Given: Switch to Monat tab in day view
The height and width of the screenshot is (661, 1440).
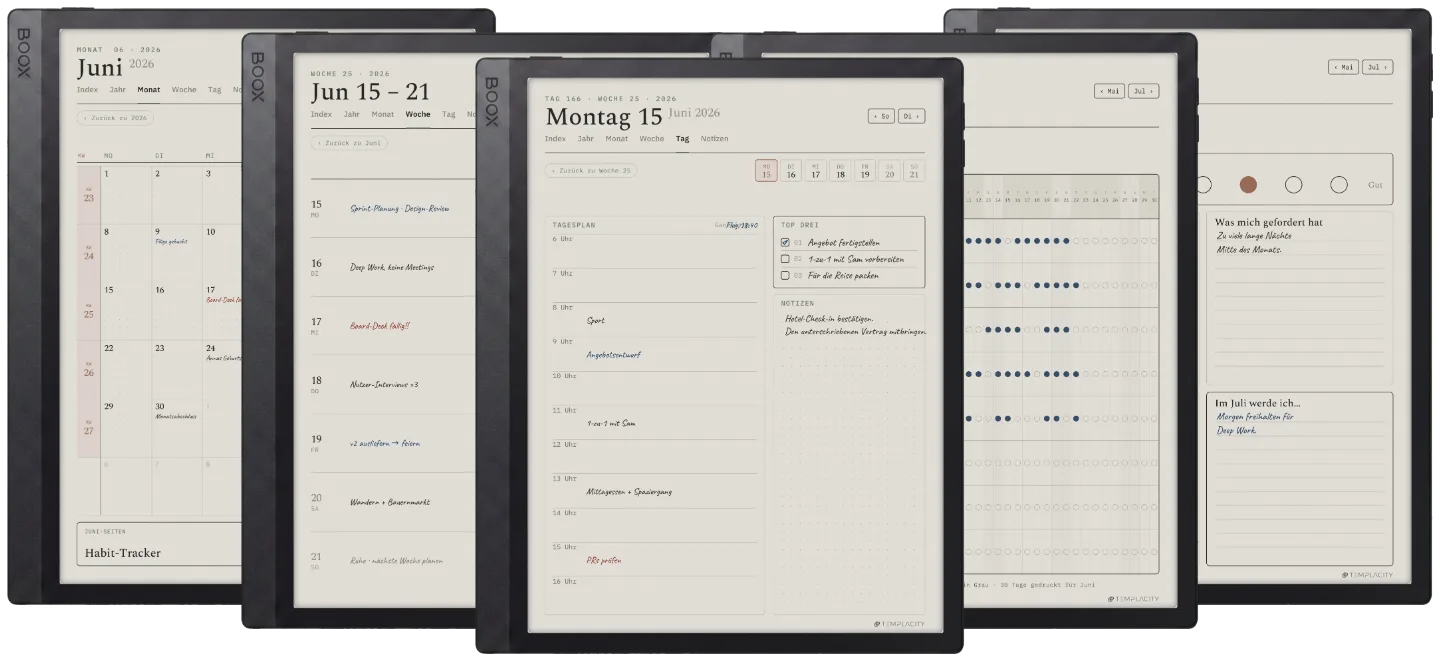Looking at the screenshot, I should click(617, 139).
